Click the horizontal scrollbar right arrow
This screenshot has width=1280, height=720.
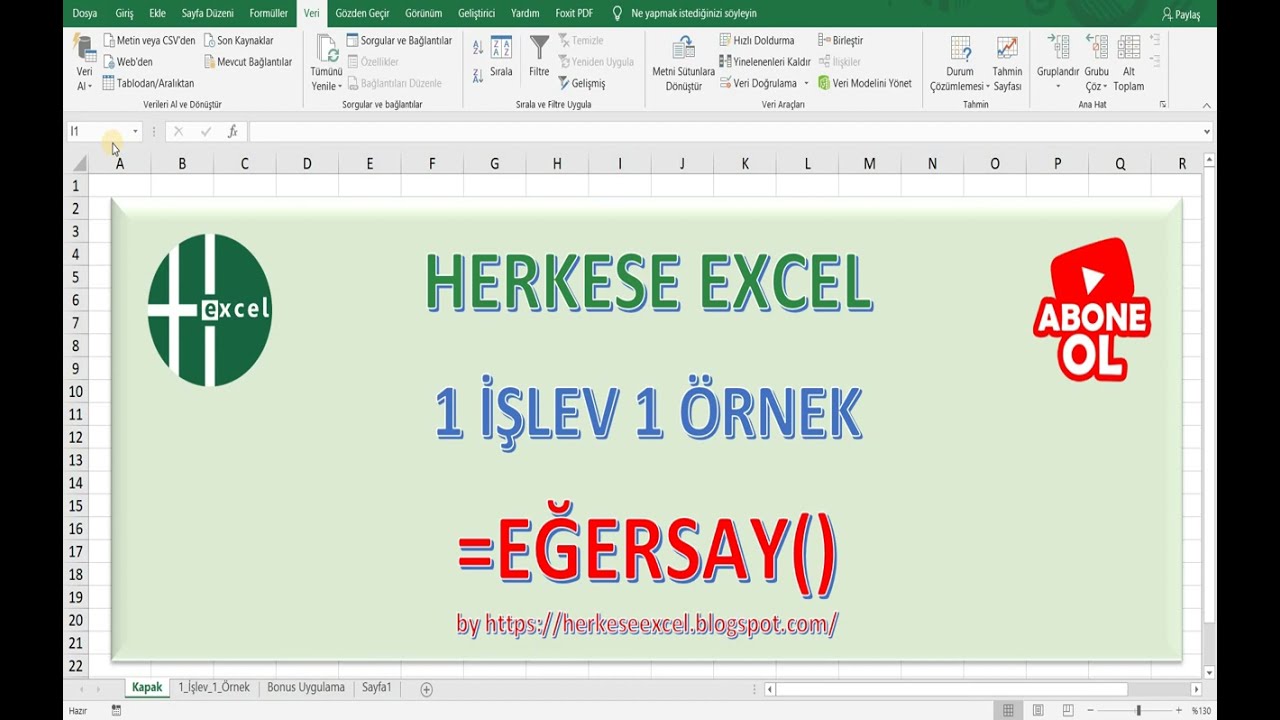(1196, 689)
